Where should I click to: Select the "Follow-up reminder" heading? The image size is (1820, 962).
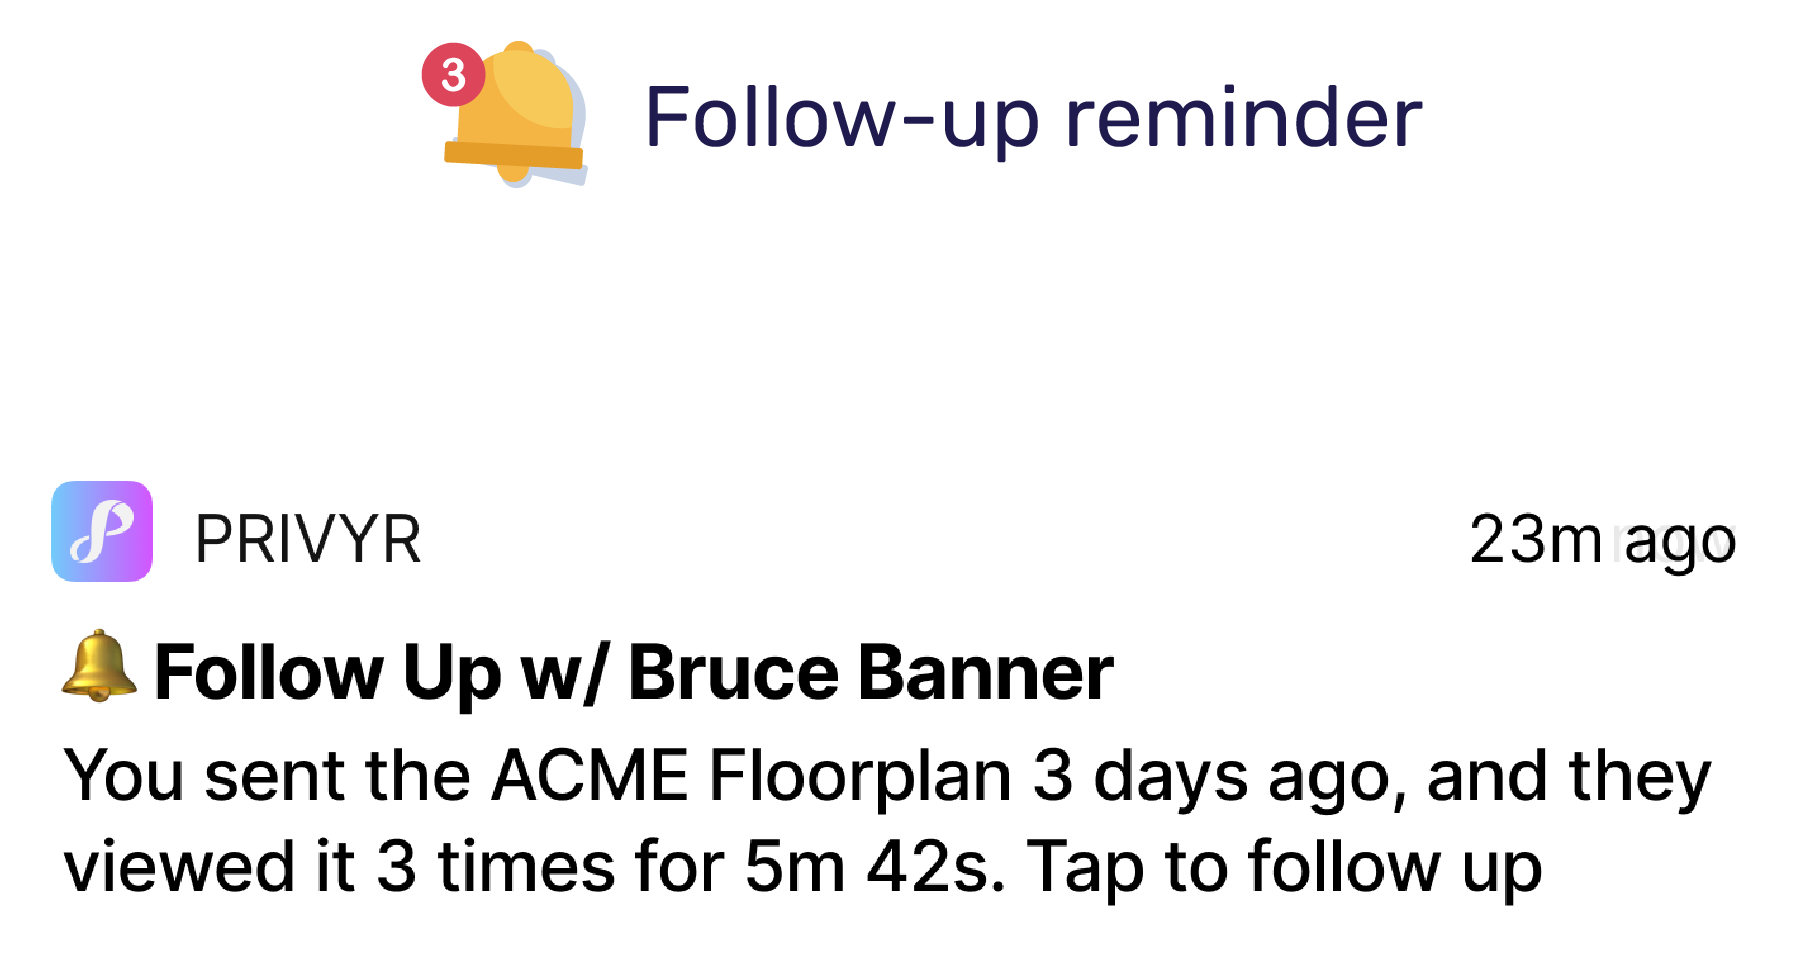click(x=1032, y=118)
